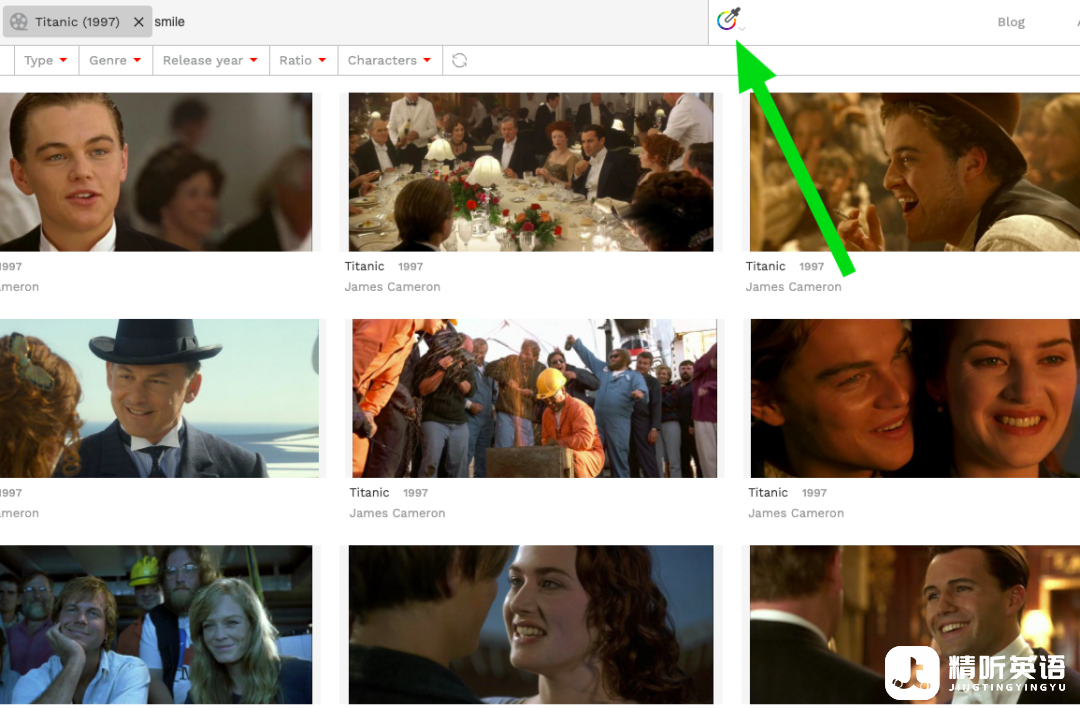This screenshot has width=1080, height=708.
Task: Remove the Titanic (1997) search tag
Action: tap(138, 22)
